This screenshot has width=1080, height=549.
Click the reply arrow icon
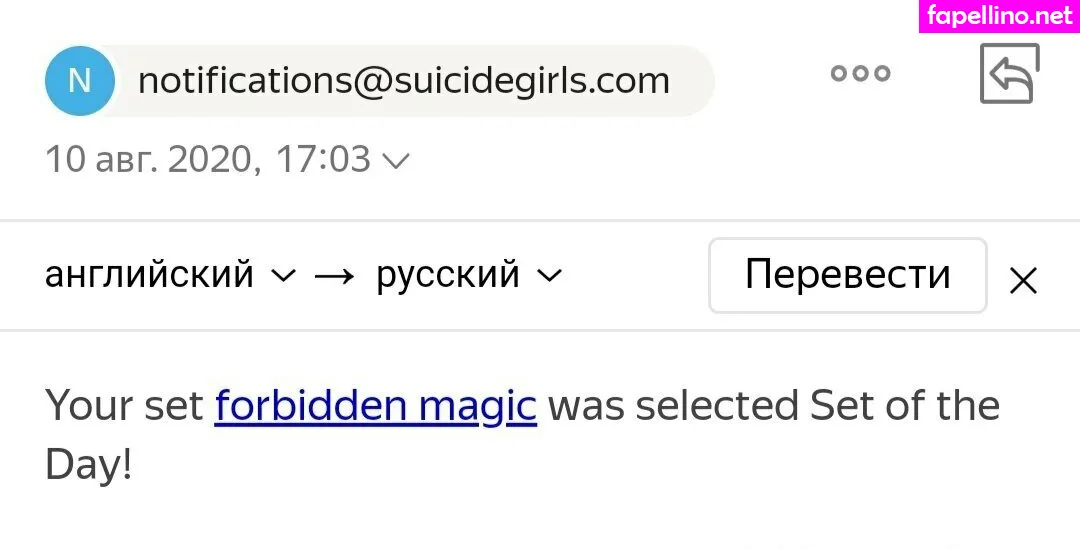(1009, 75)
